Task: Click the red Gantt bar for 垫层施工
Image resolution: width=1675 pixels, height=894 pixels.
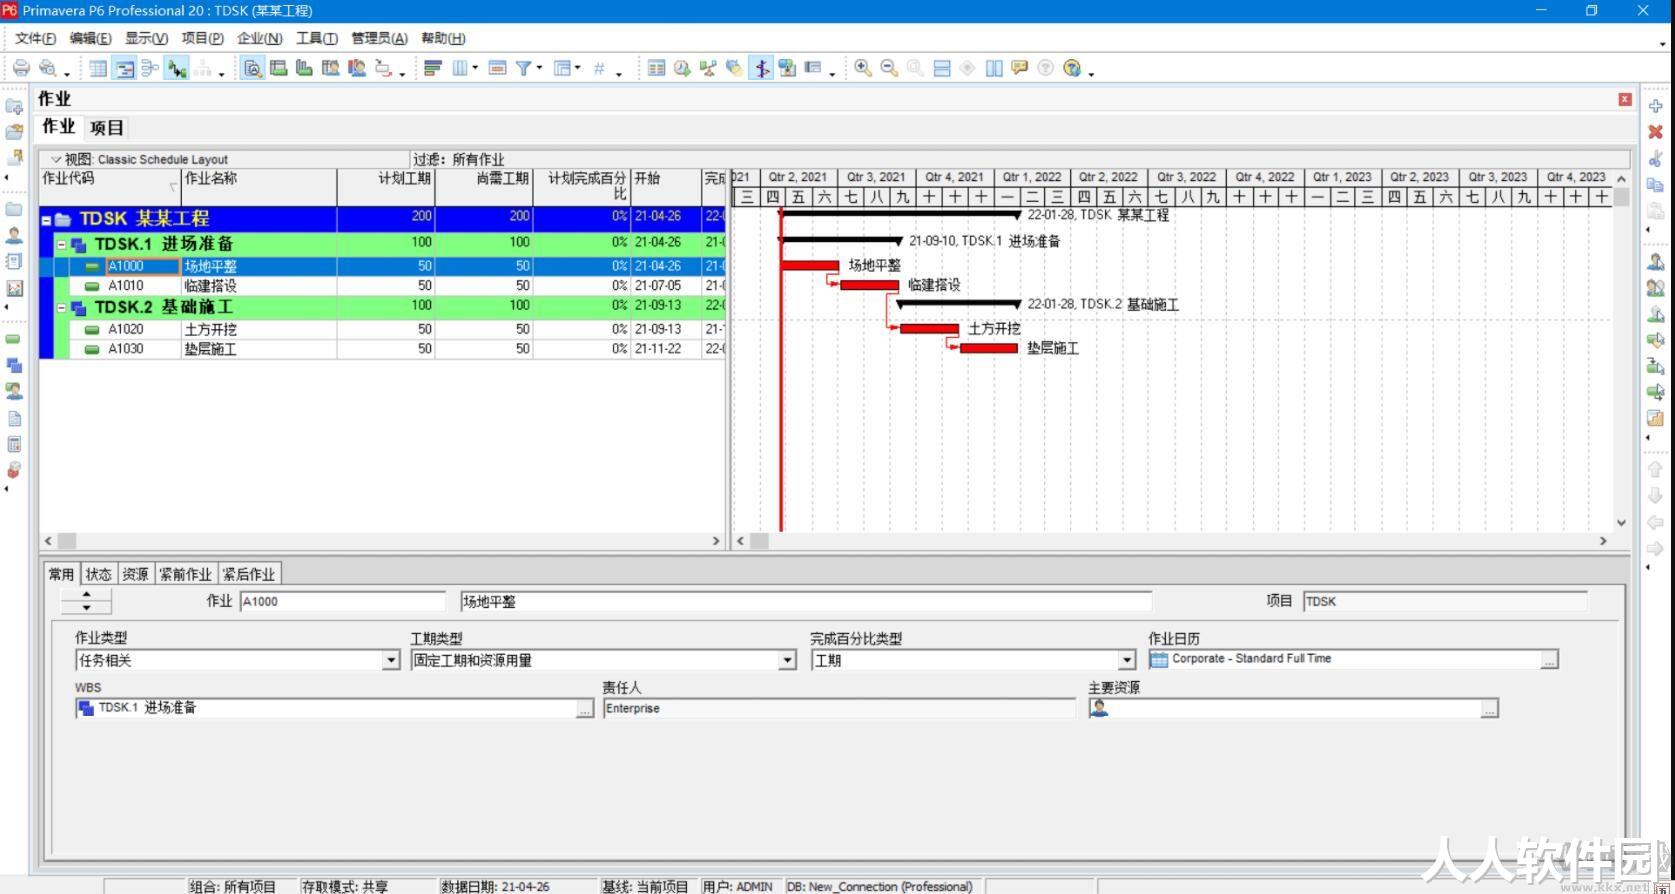Action: click(x=988, y=348)
